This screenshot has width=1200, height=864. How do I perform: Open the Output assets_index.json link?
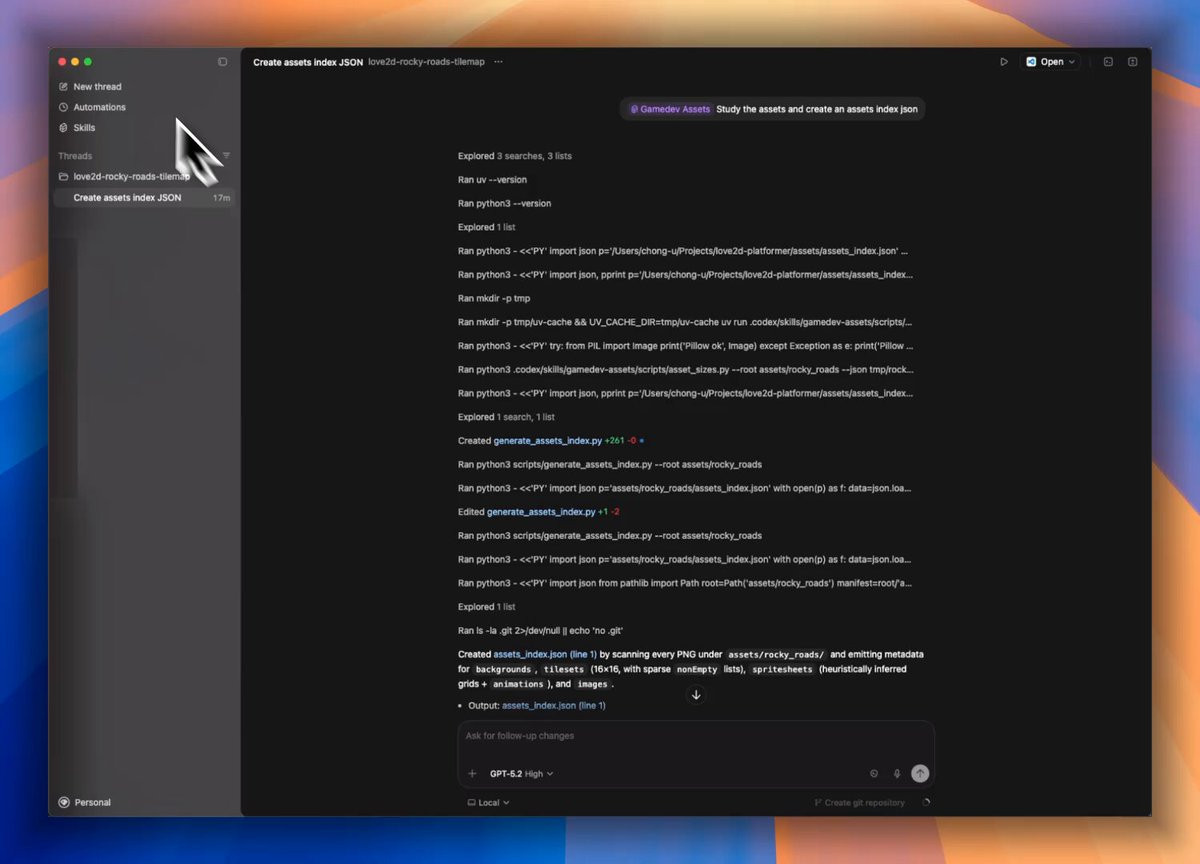[x=554, y=706]
